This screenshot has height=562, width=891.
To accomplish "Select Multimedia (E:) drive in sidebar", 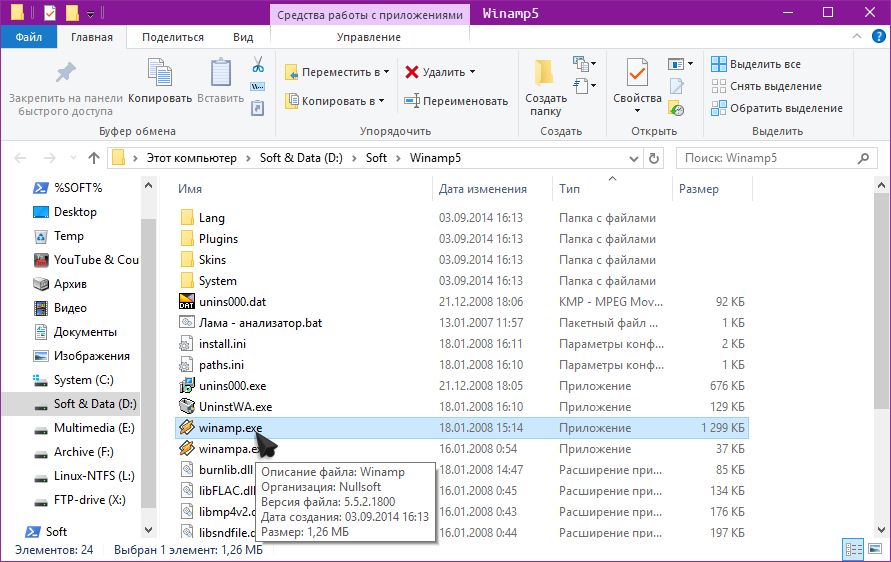I will tap(94, 428).
